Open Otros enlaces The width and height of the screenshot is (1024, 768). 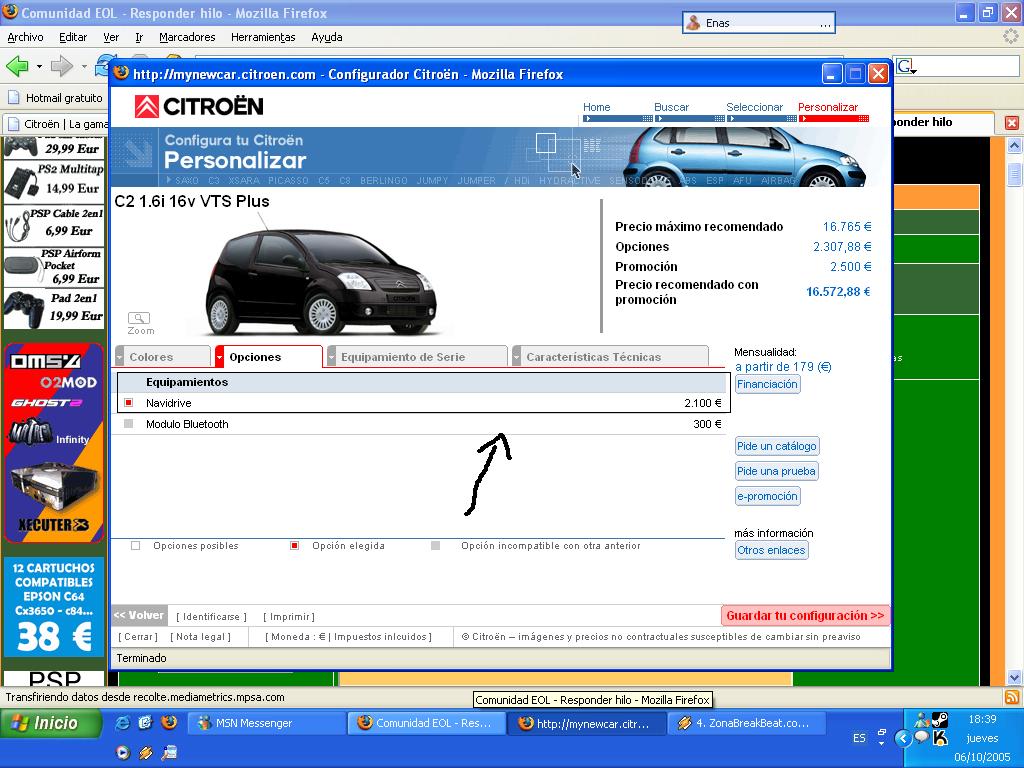(x=771, y=550)
